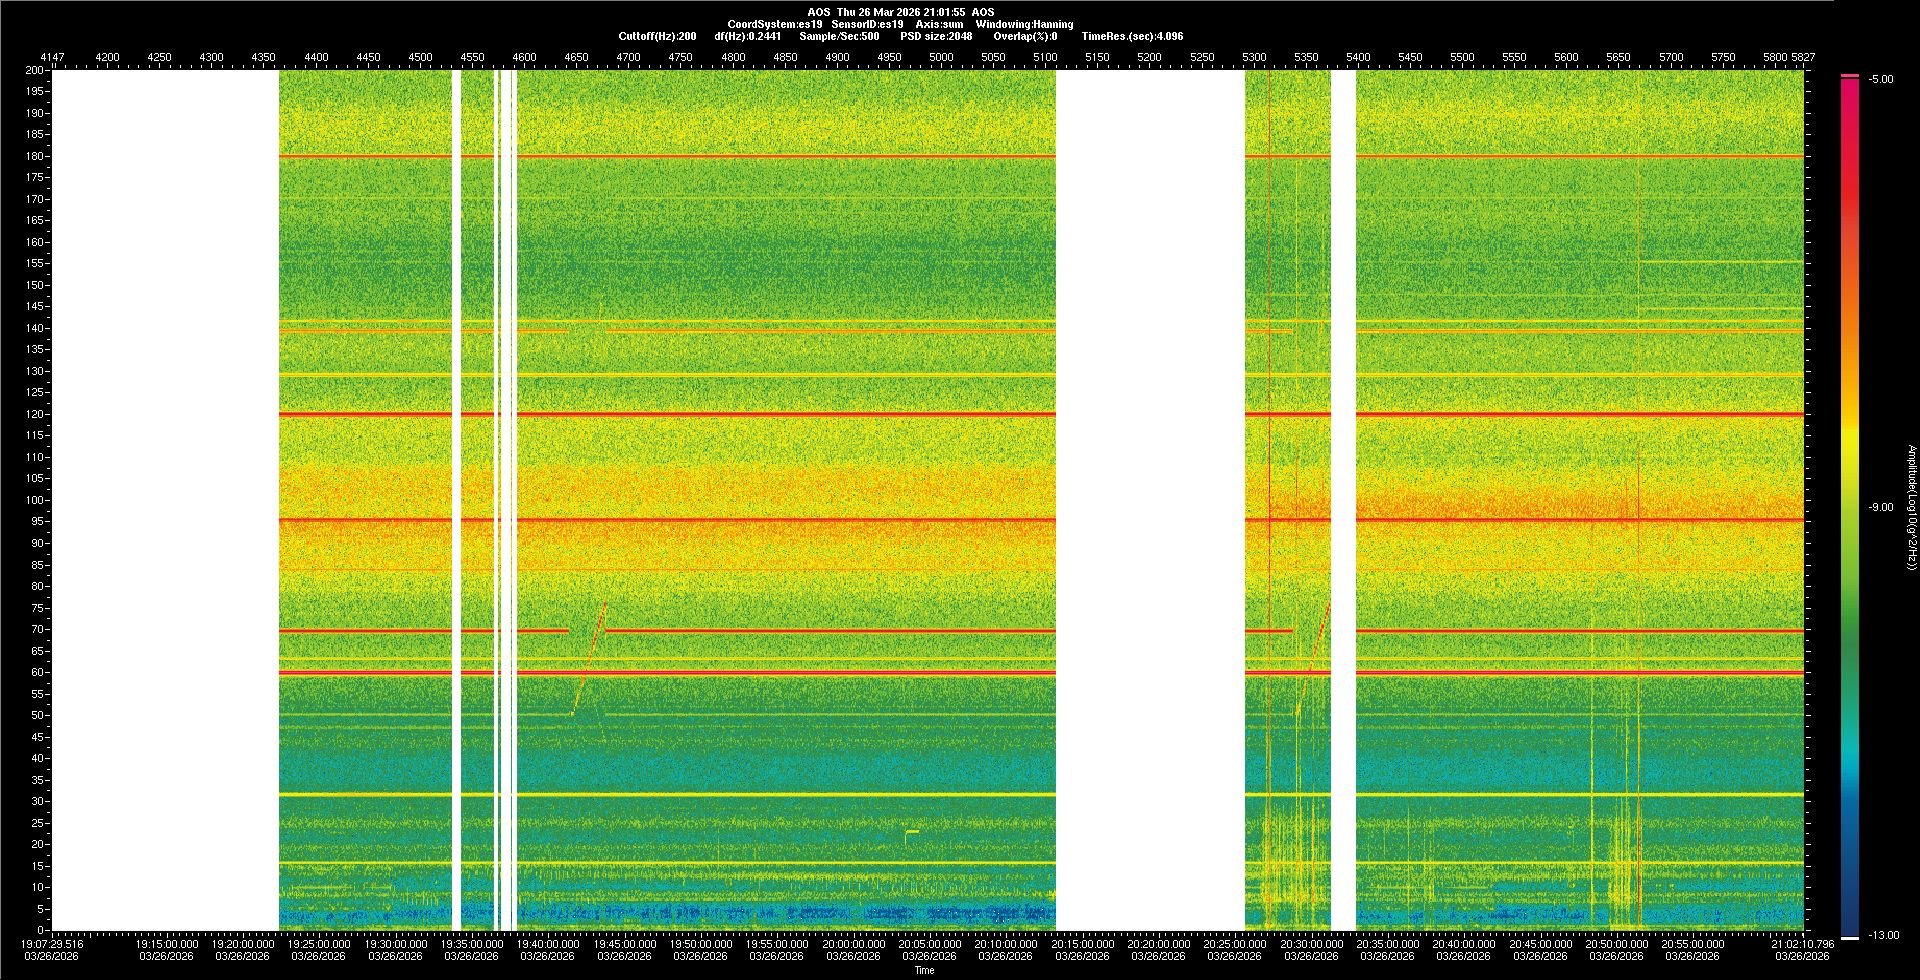Click the small yellow mark near 20 Hz

(911, 832)
